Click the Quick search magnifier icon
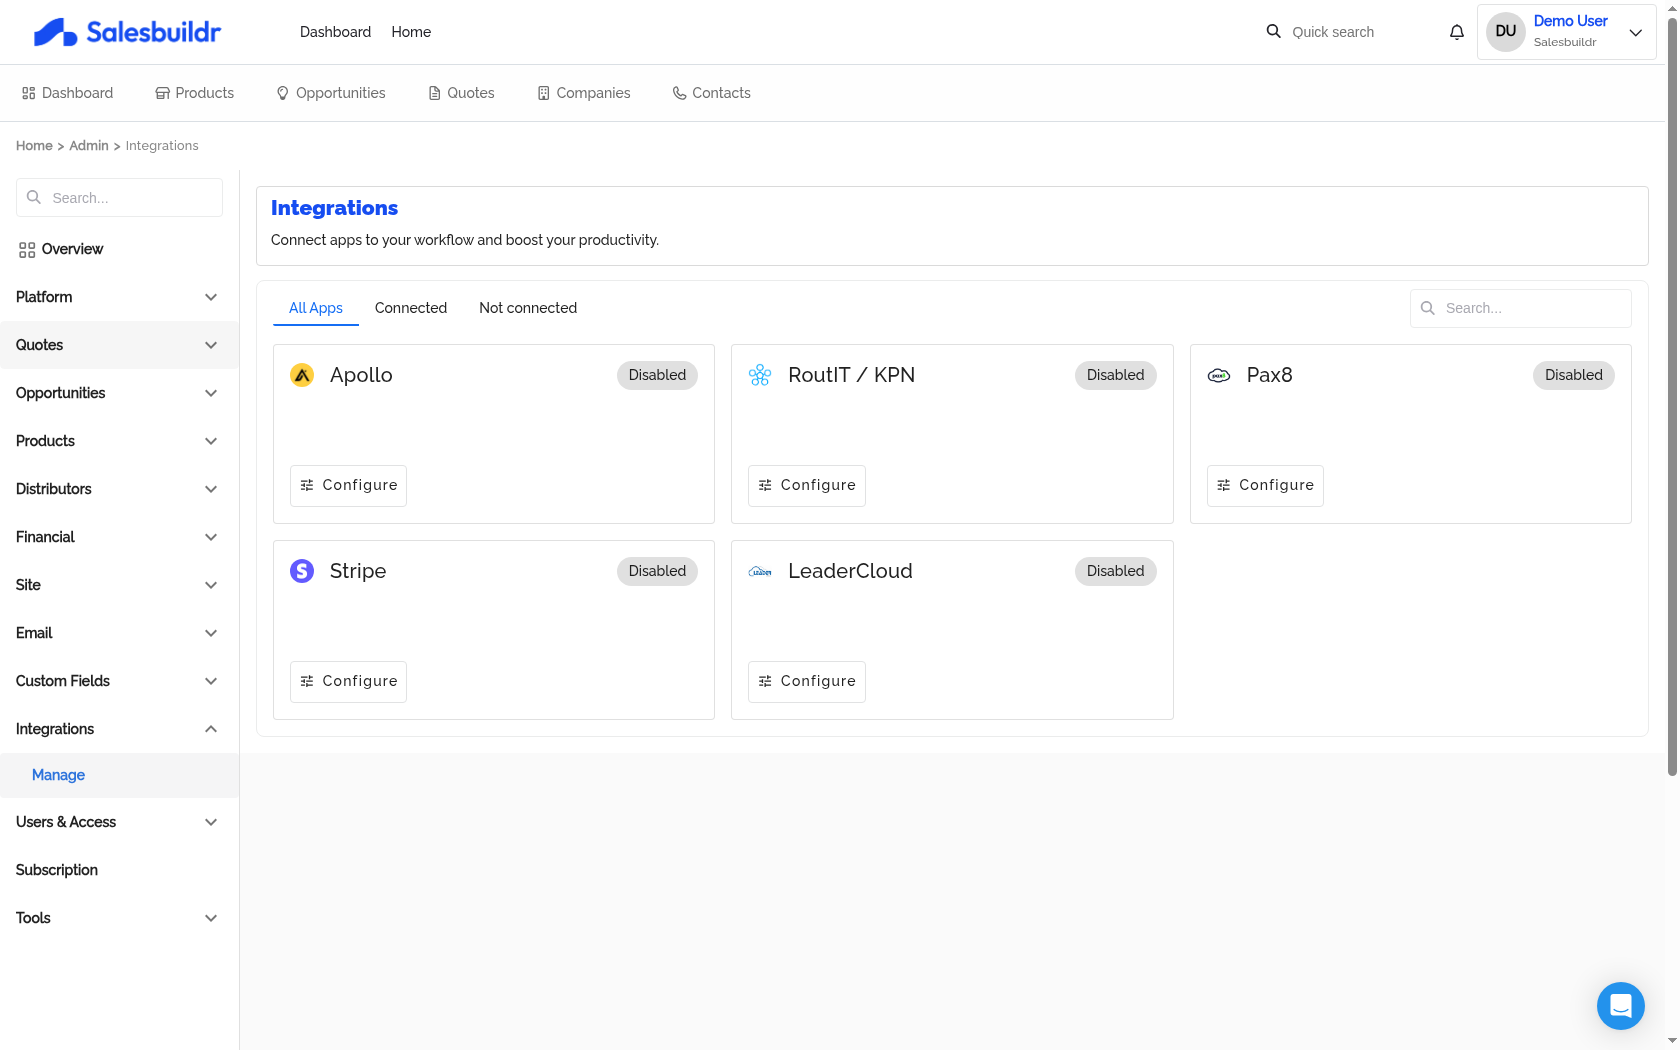 (1273, 31)
